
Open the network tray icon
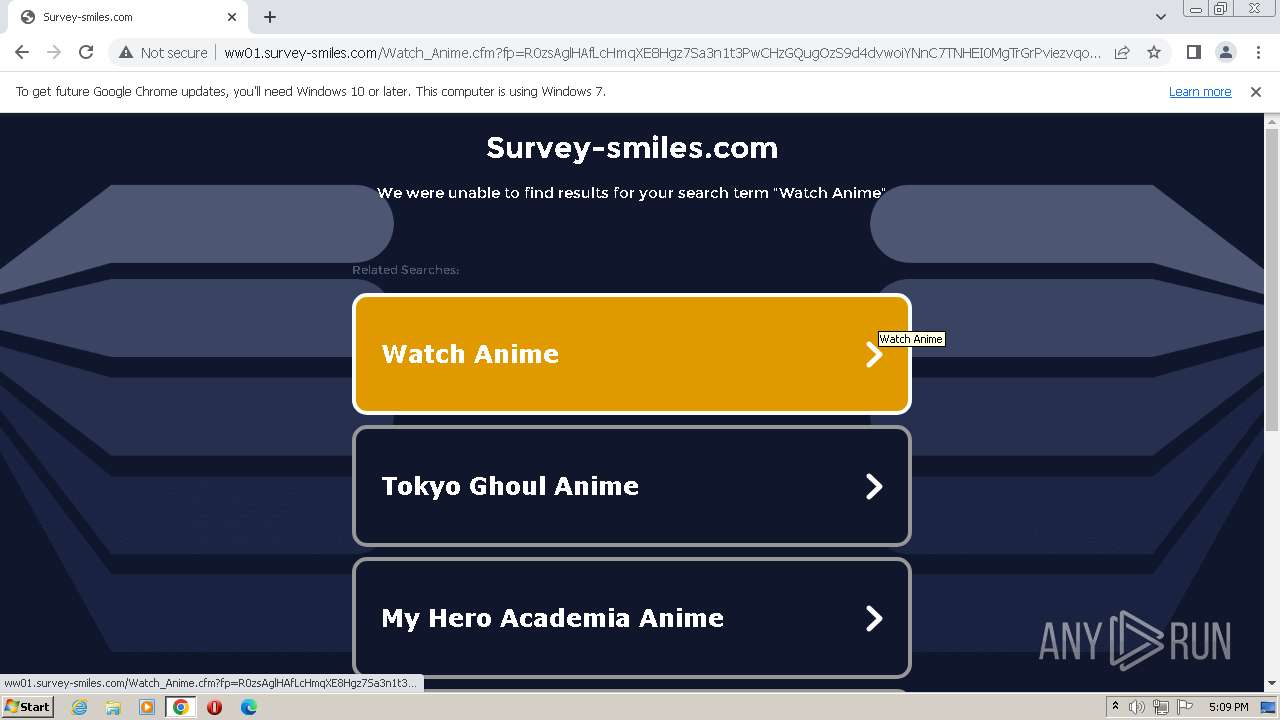point(1161,707)
